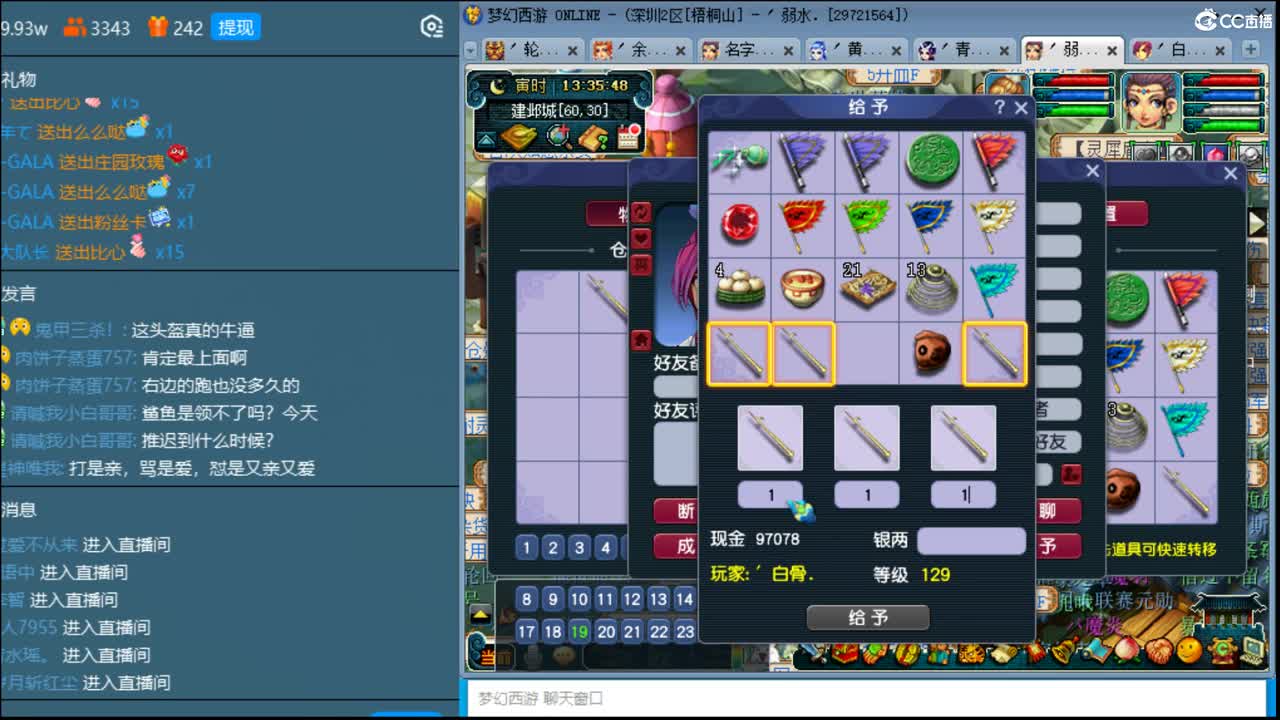The height and width of the screenshot is (720, 1280).
Task: Select the mound item in the right inventory window
Action: click(1128, 428)
